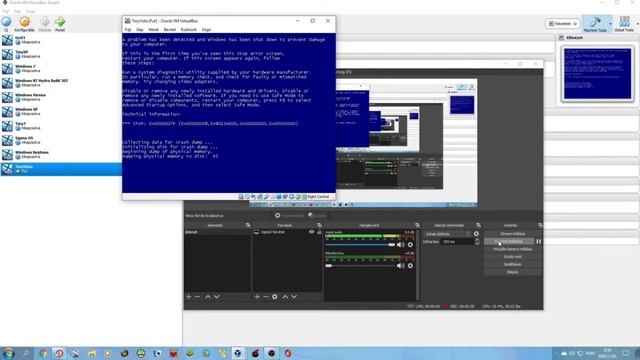Open Bevitel menu in TinyVista VM window

170,30
